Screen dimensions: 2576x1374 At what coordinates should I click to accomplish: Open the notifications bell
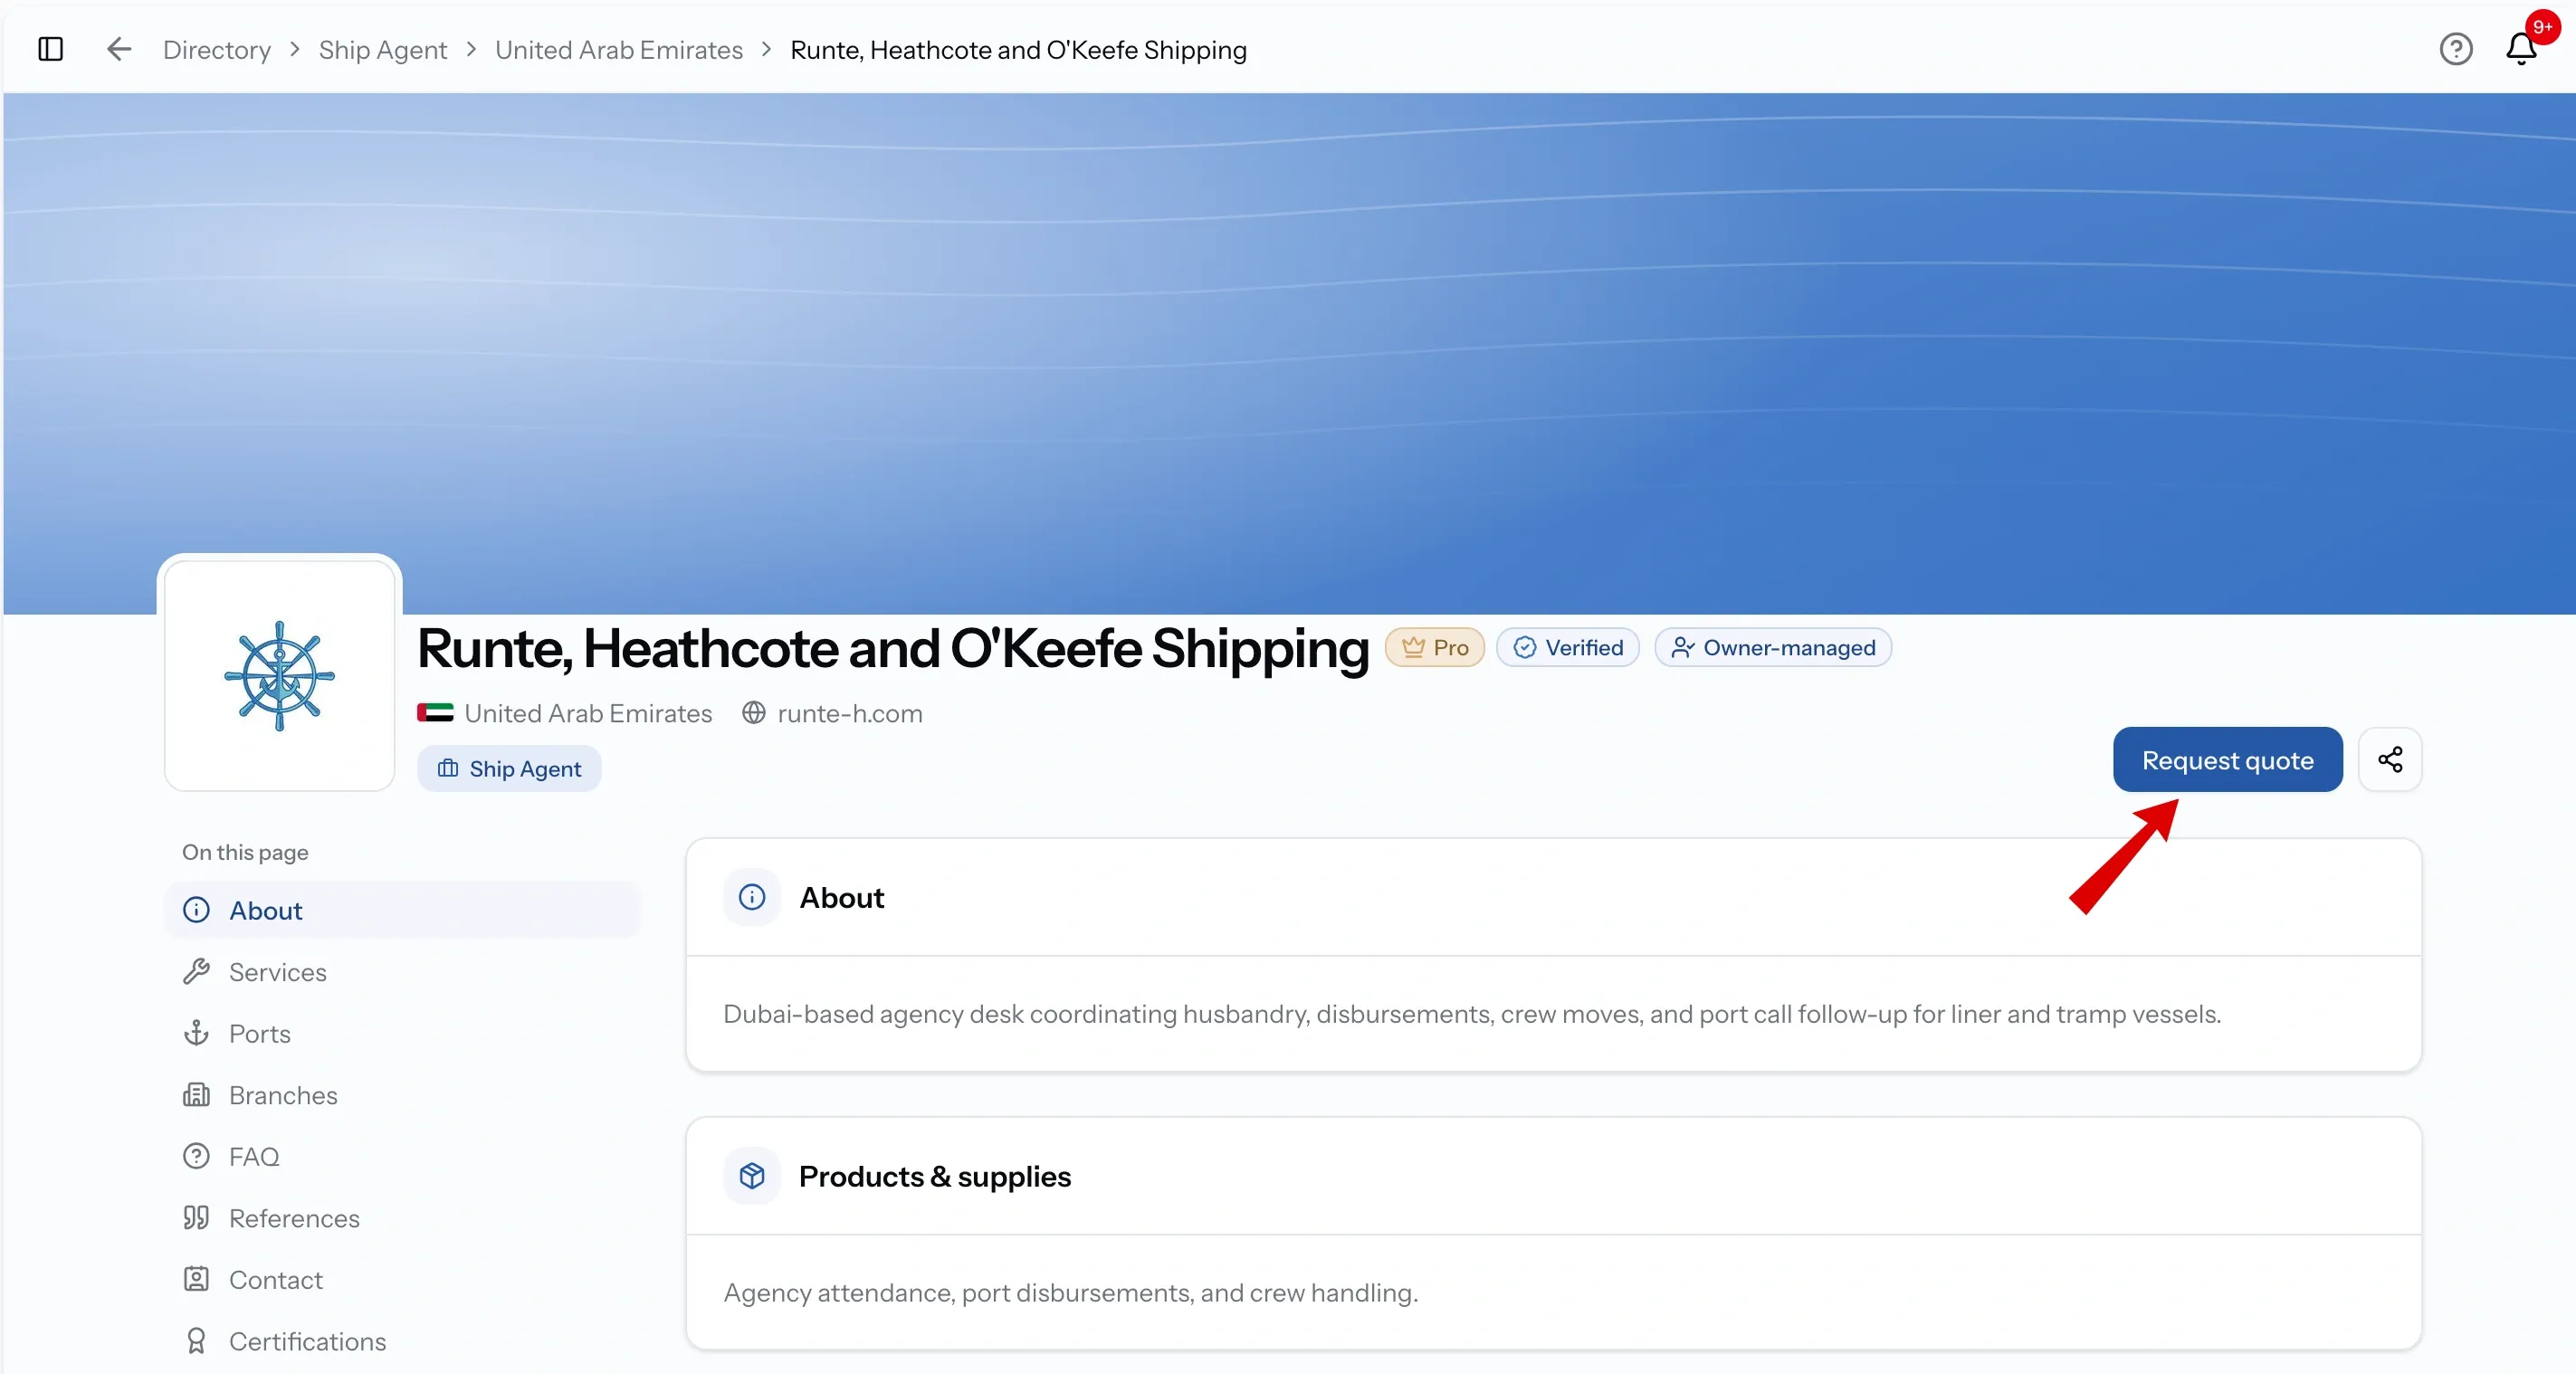(2521, 49)
